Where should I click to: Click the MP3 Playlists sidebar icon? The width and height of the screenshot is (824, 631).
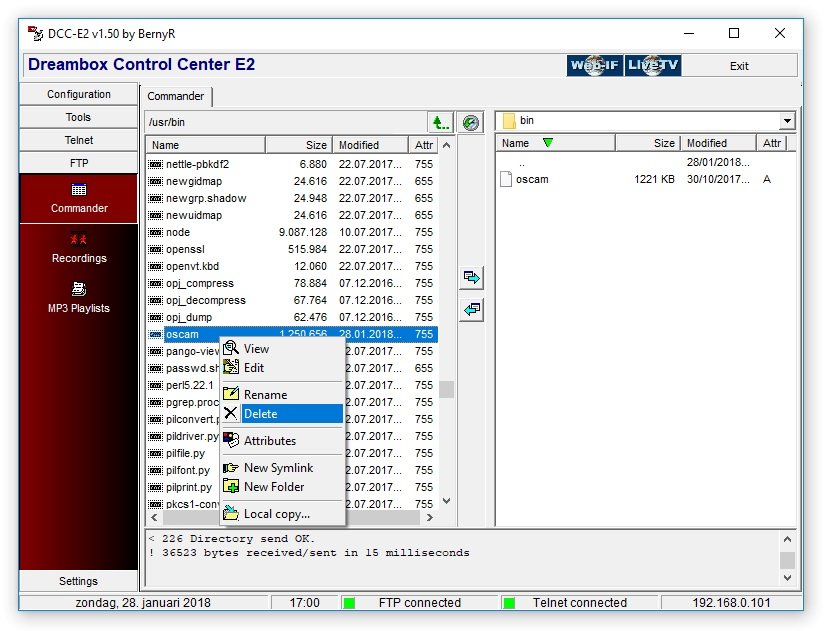point(79,289)
